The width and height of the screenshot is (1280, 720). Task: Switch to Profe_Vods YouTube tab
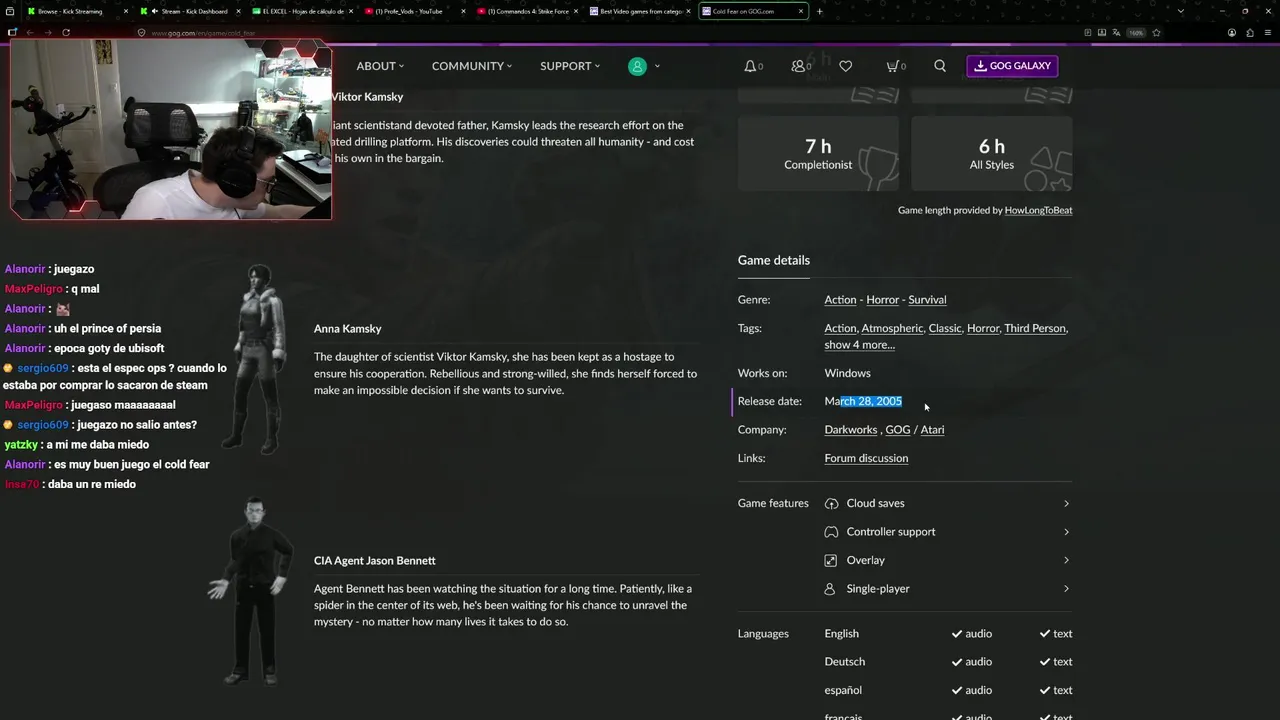tap(415, 11)
